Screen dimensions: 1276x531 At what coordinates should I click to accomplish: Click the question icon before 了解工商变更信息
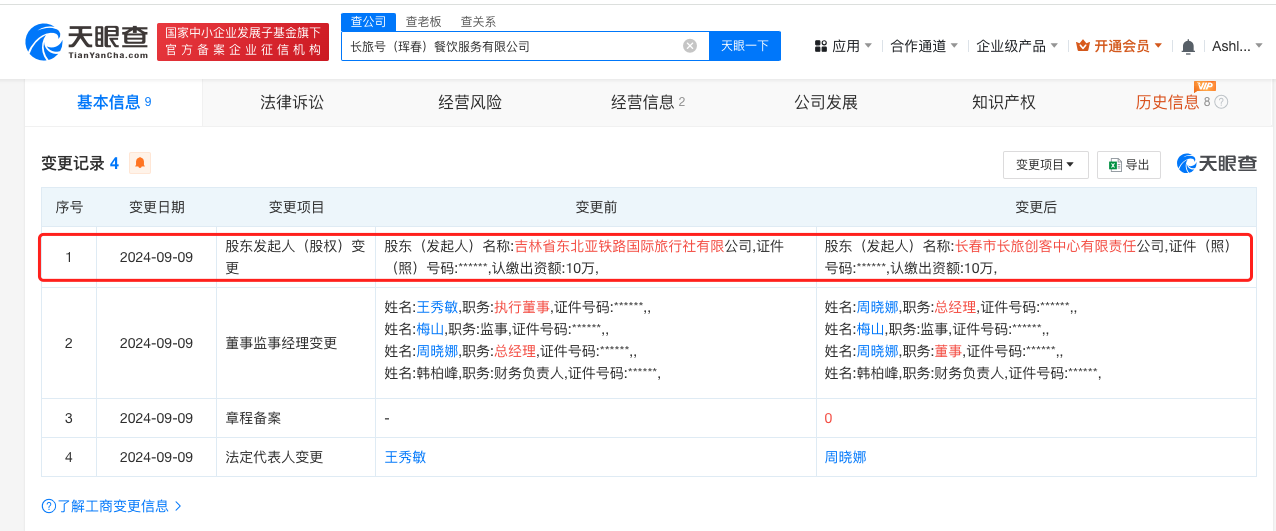(x=48, y=506)
